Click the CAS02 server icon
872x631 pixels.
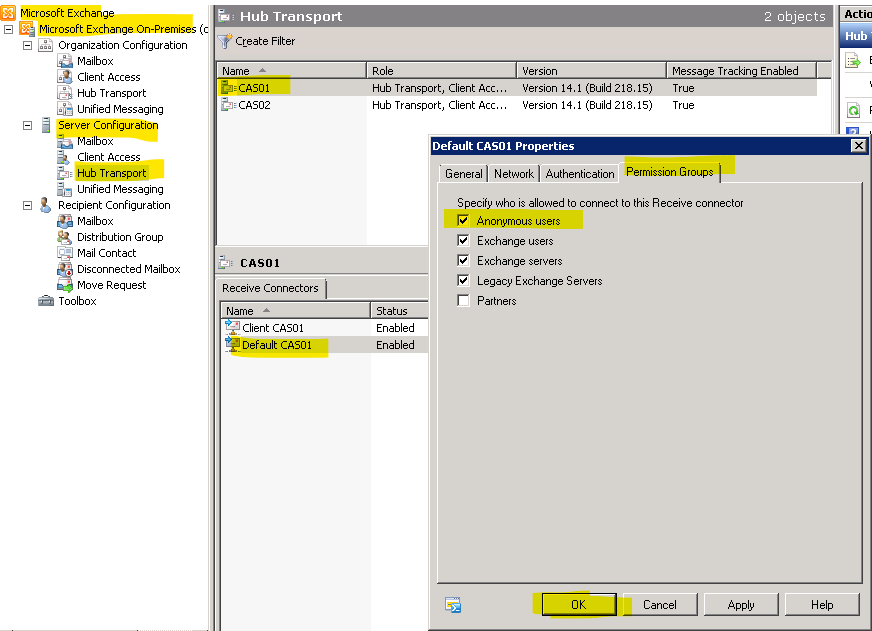pos(228,105)
